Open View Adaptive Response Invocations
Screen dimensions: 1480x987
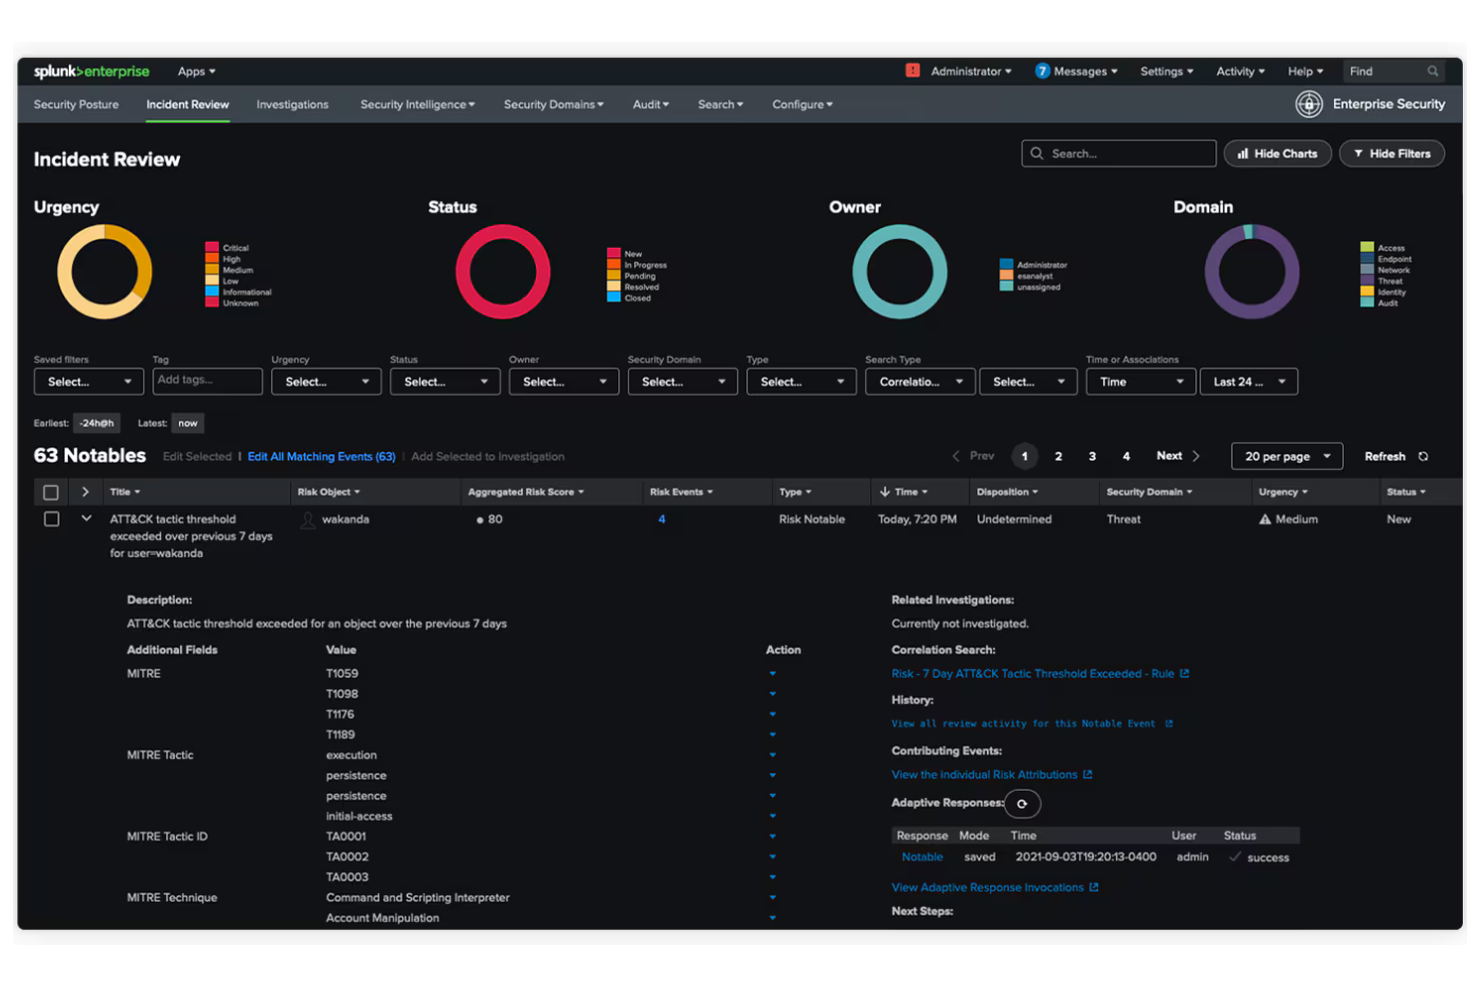[988, 887]
